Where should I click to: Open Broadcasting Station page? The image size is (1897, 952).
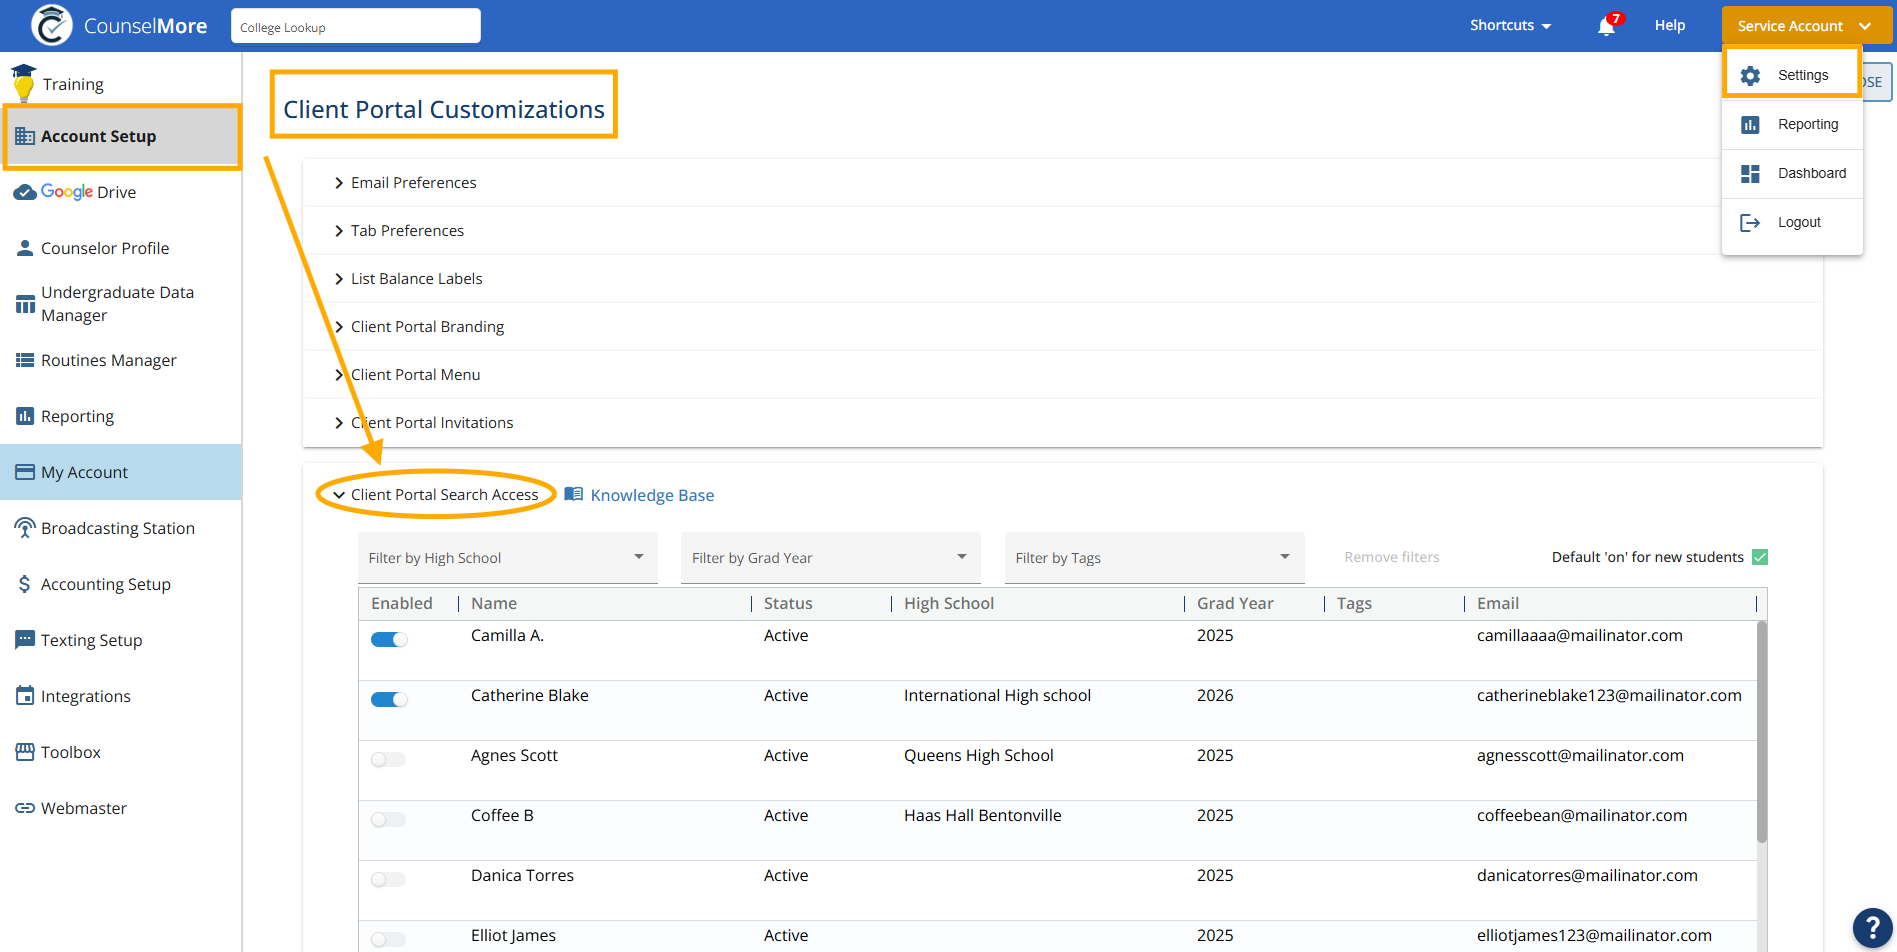(x=121, y=528)
